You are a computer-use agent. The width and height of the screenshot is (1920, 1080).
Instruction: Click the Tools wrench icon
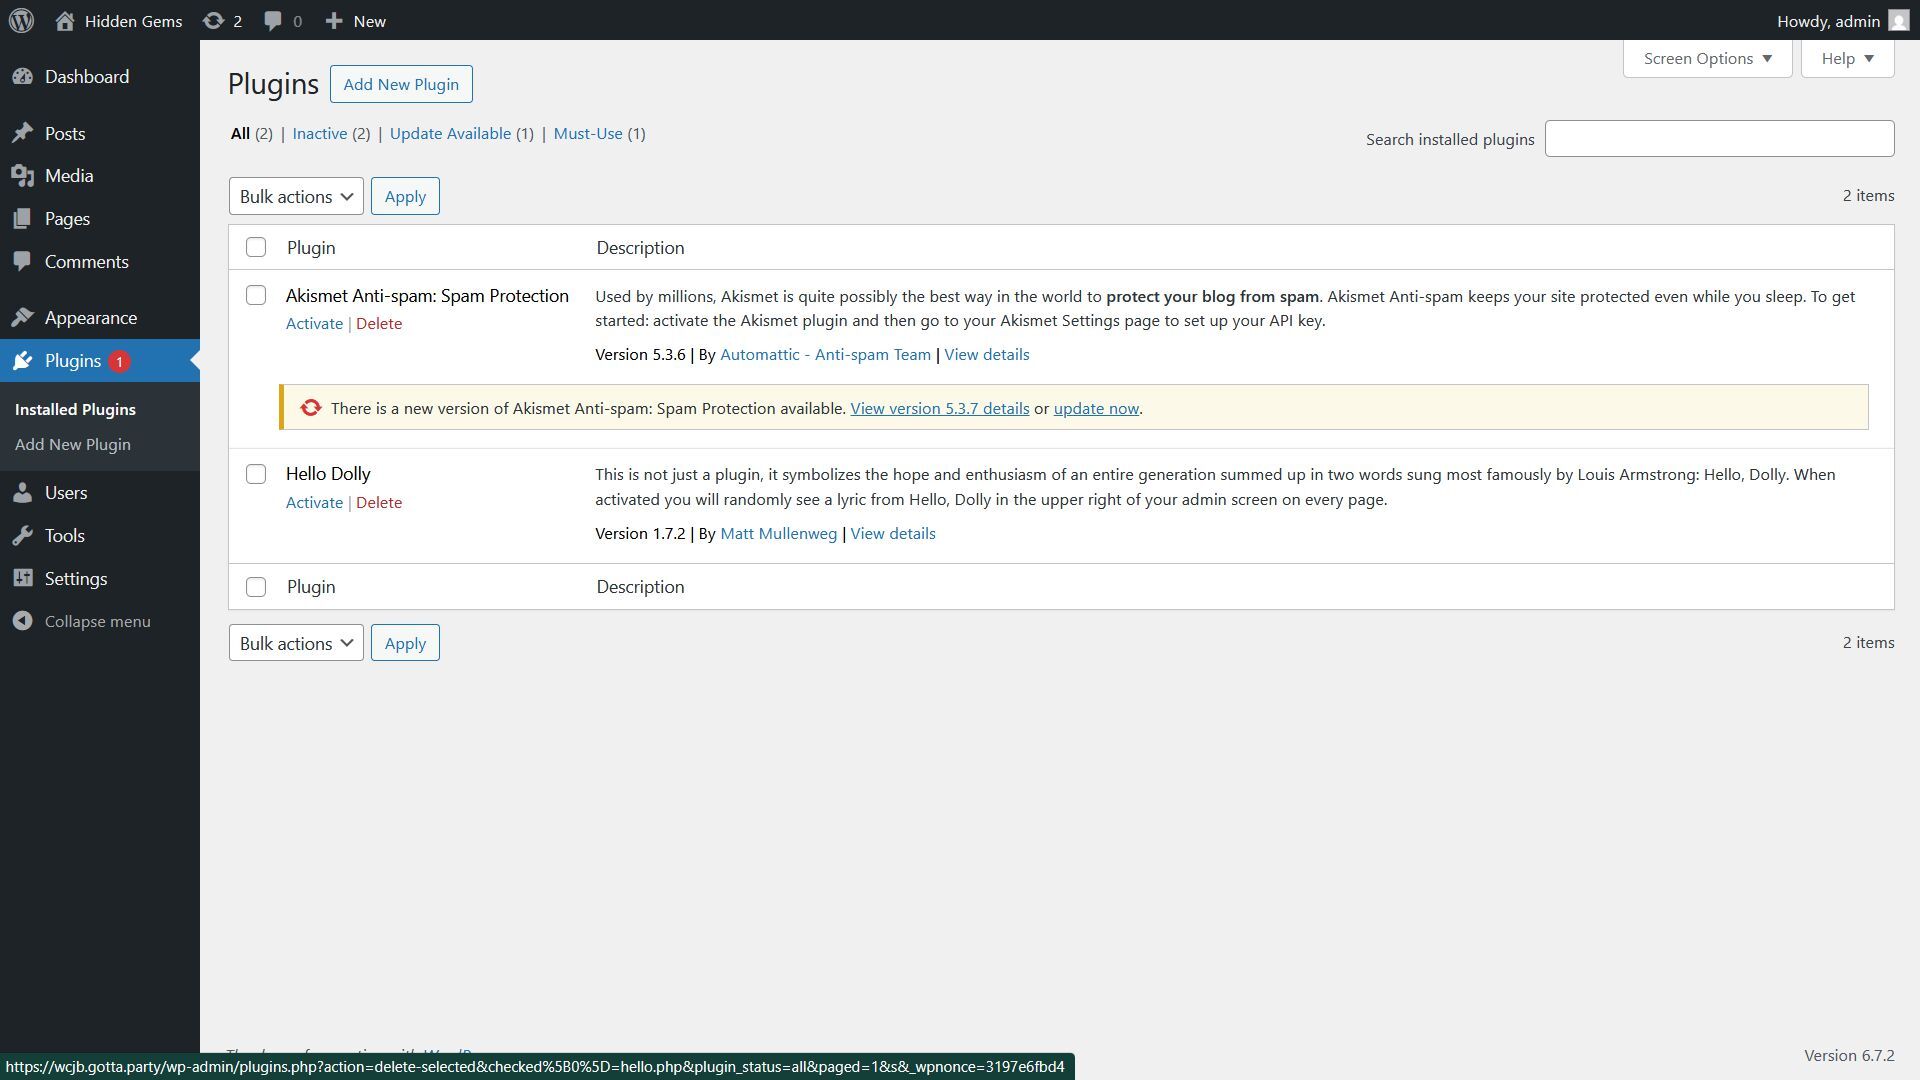[23, 536]
